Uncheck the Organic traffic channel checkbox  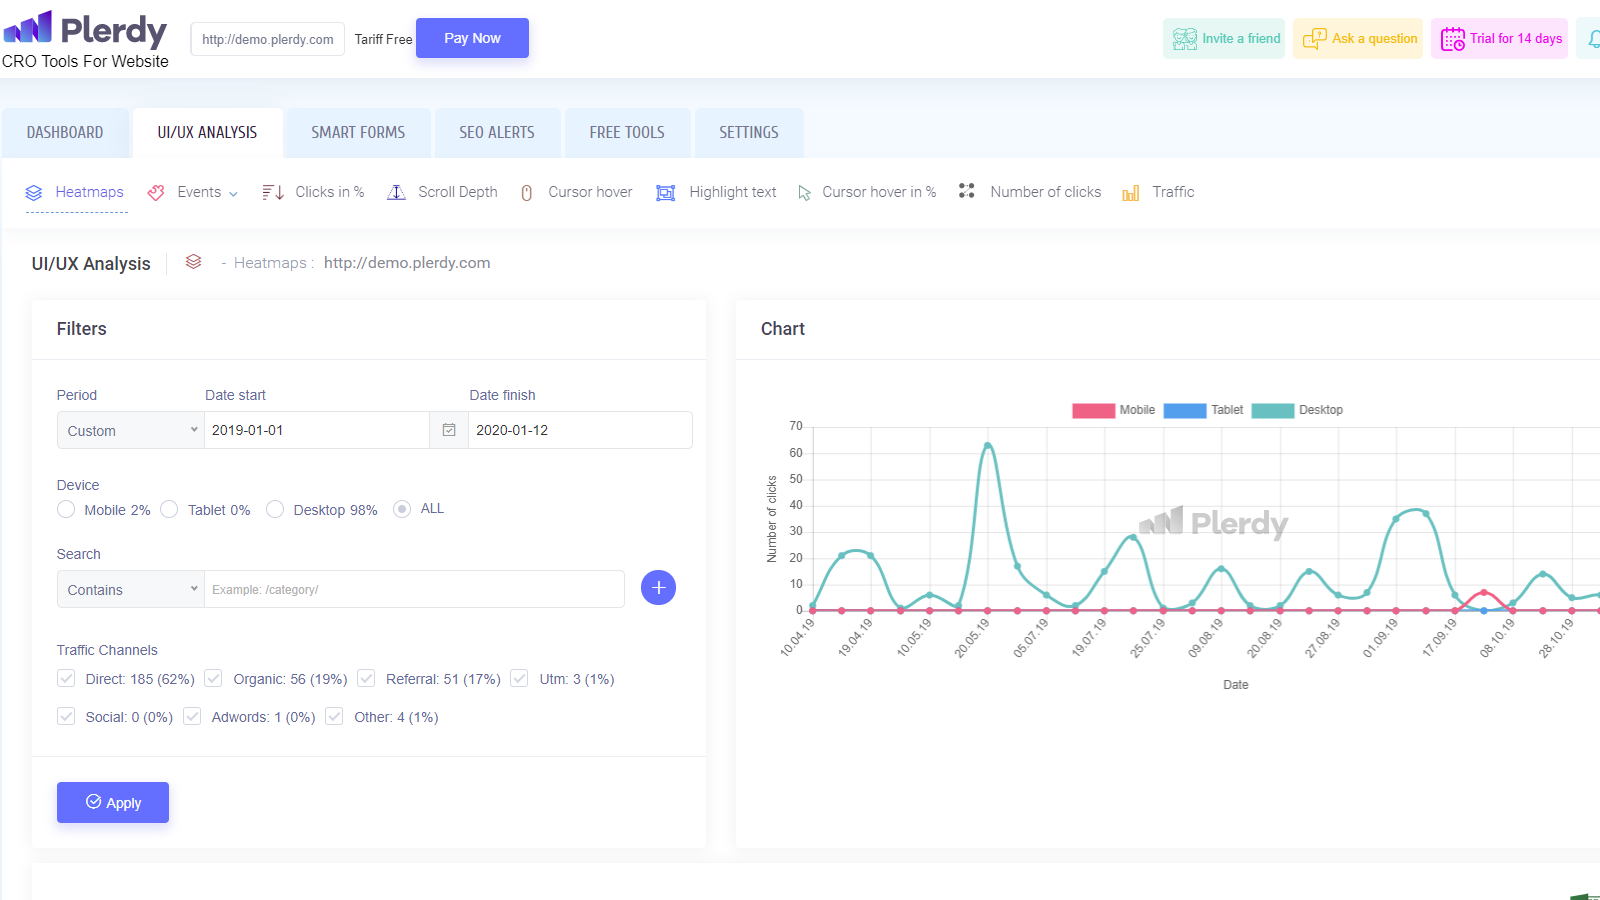click(x=213, y=679)
